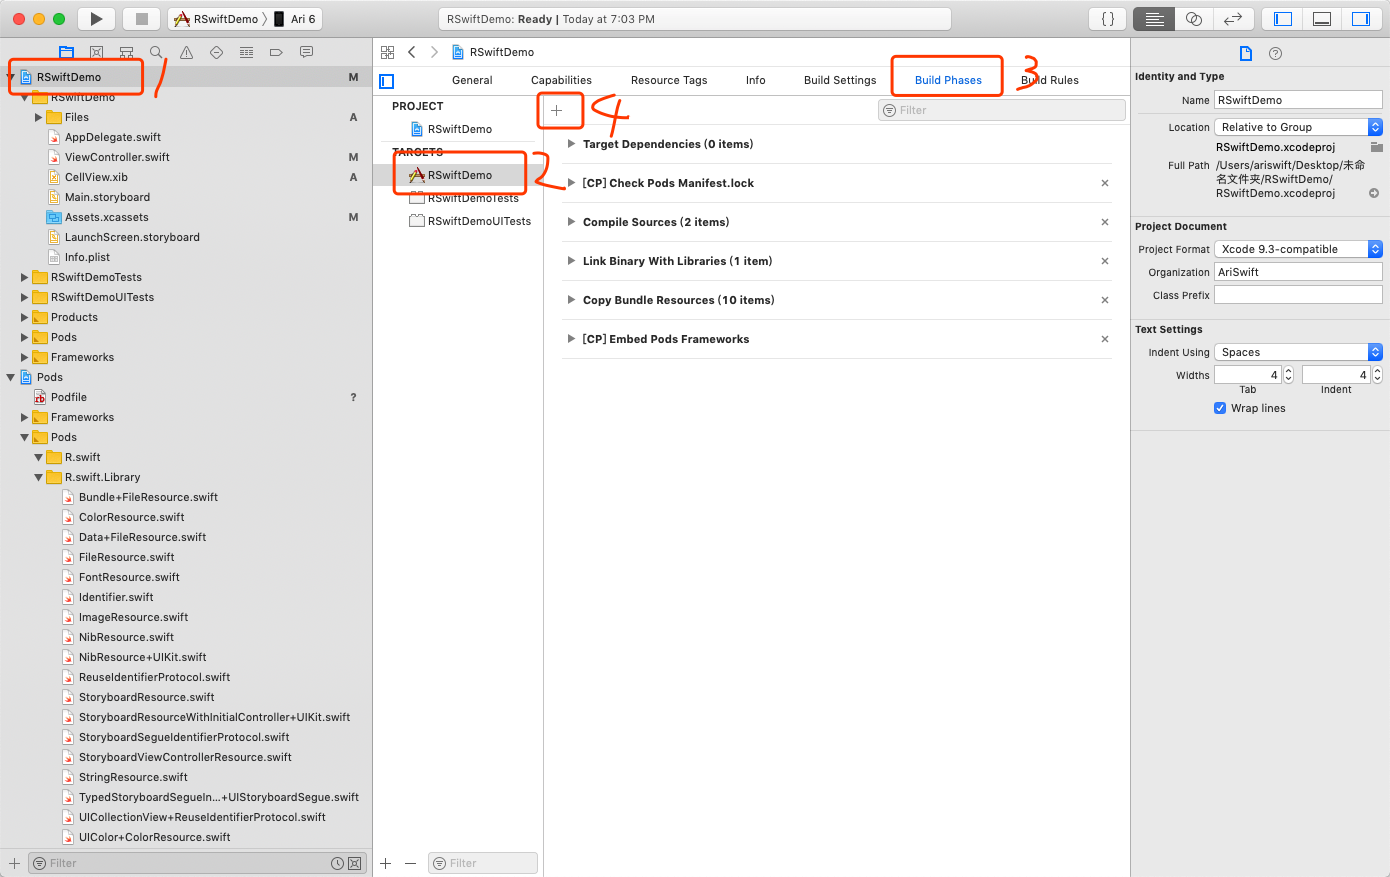Select the RSwiftDemo scheme in toolbar
This screenshot has height=877, width=1390.
216,19
